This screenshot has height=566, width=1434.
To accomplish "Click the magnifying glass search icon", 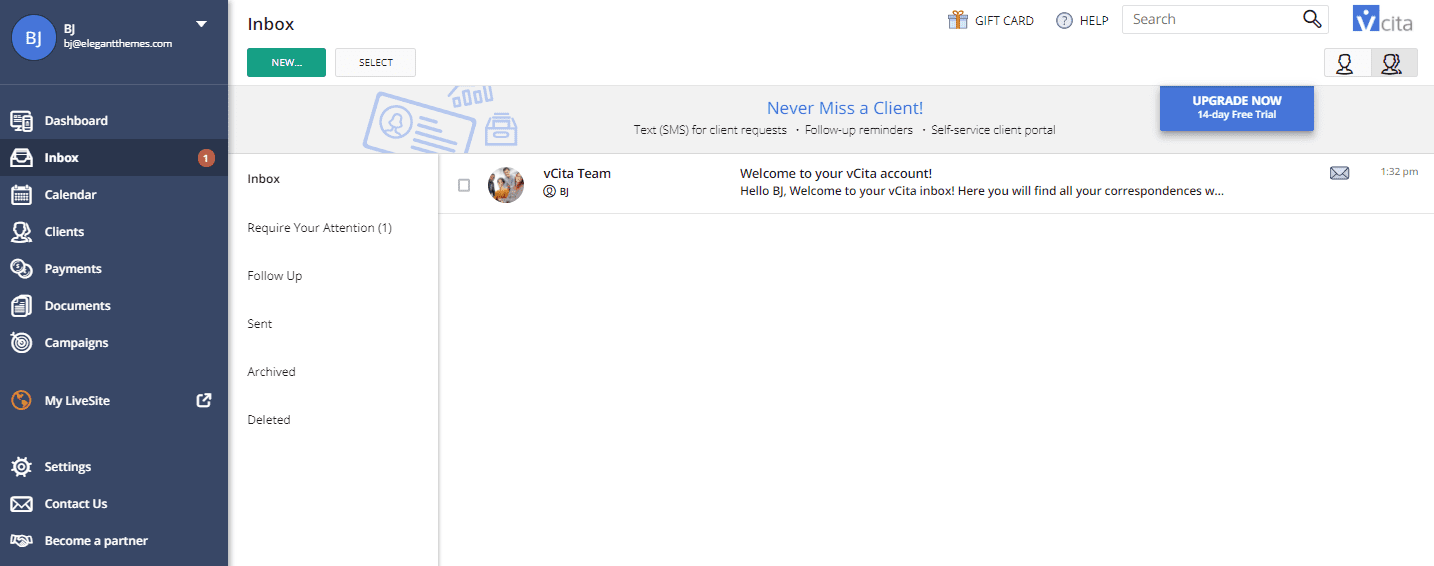I will pyautogui.click(x=1312, y=19).
